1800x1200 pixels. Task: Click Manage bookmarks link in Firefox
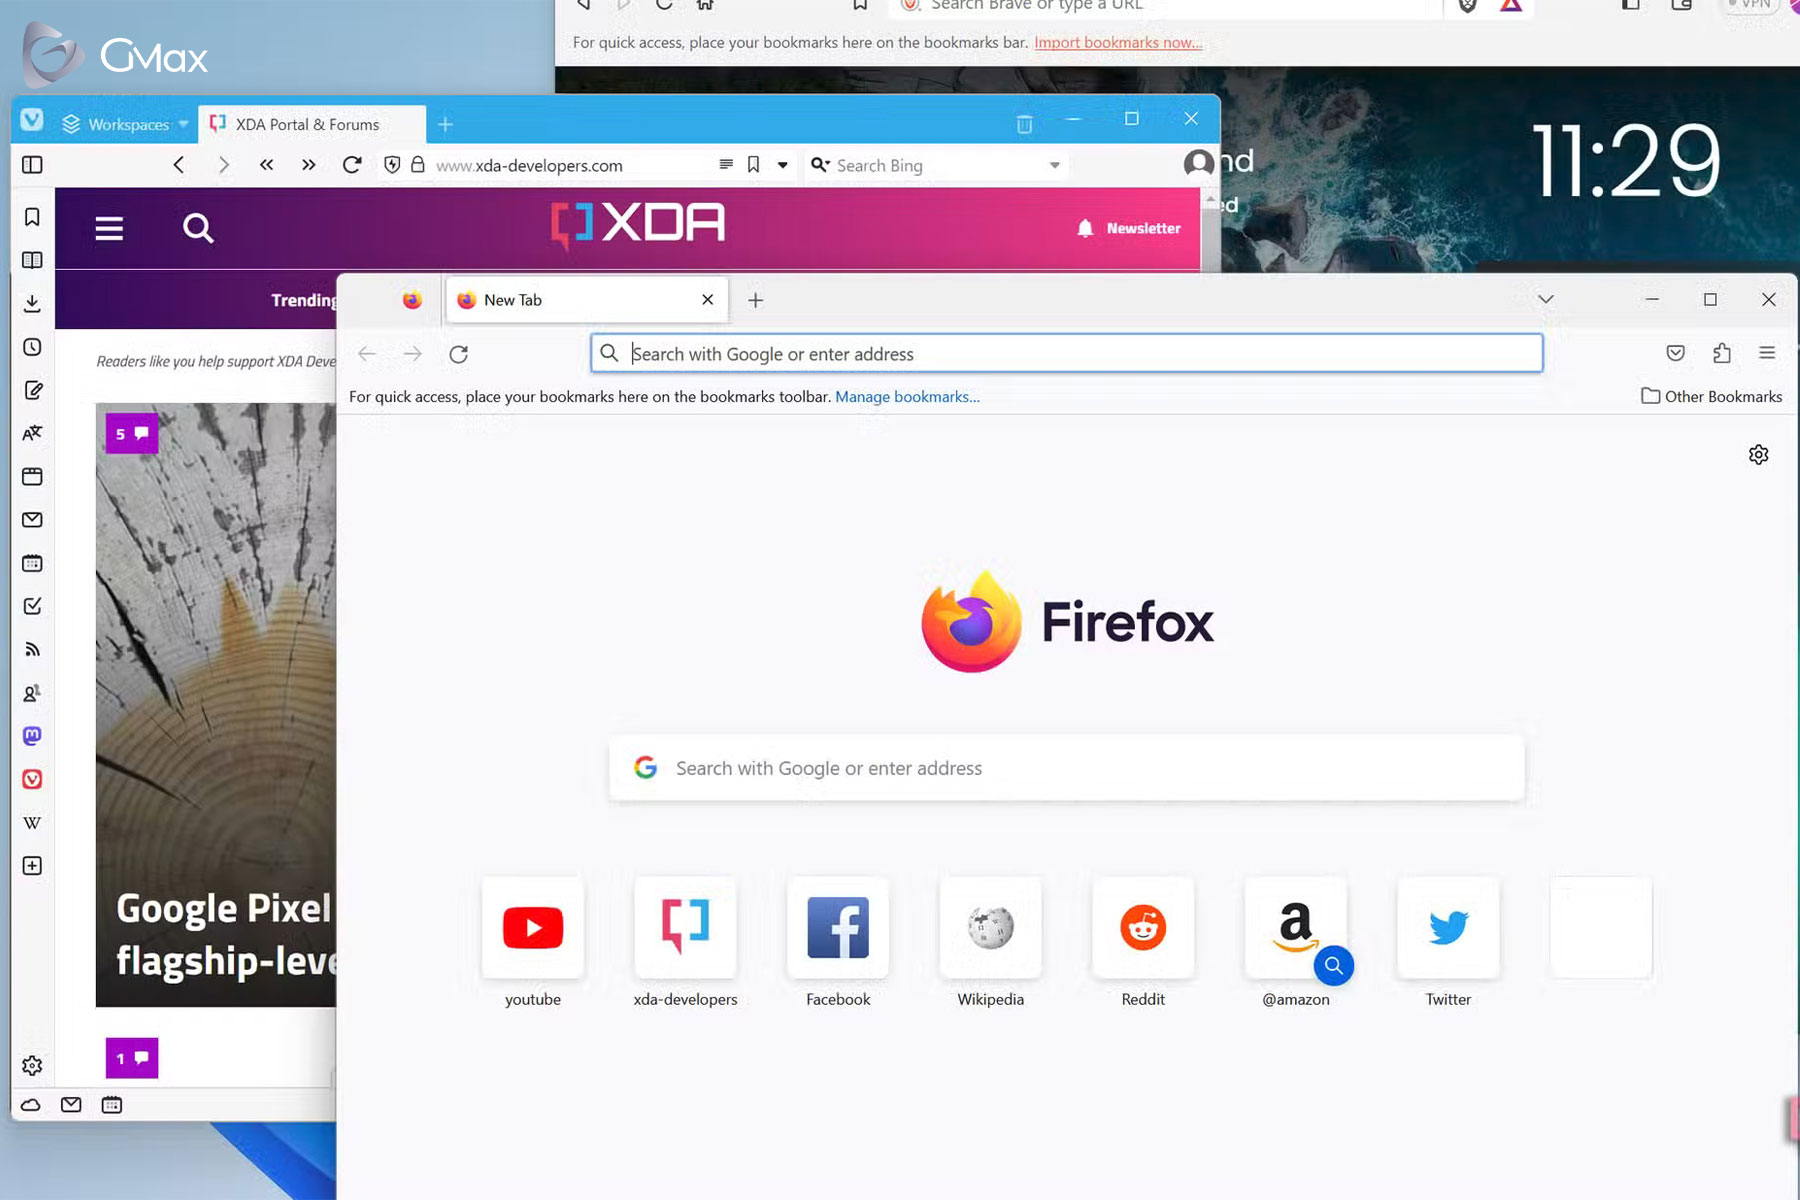tap(907, 397)
